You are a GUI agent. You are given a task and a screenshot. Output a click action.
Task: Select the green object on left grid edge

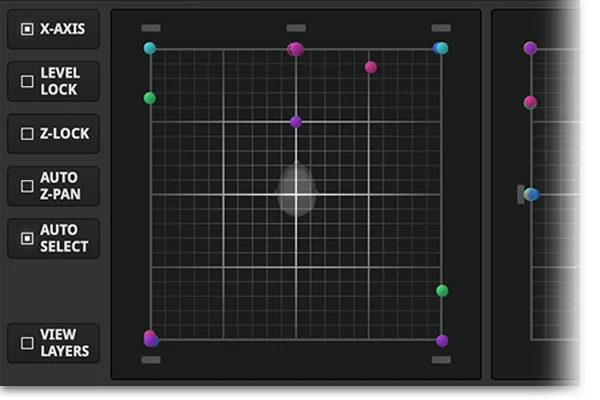pyautogui.click(x=150, y=98)
